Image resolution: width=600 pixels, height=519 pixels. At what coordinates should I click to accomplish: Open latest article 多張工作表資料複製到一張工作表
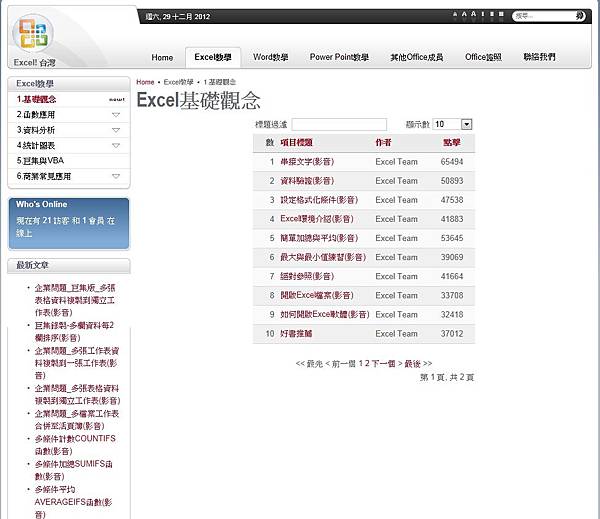pyautogui.click(x=77, y=363)
